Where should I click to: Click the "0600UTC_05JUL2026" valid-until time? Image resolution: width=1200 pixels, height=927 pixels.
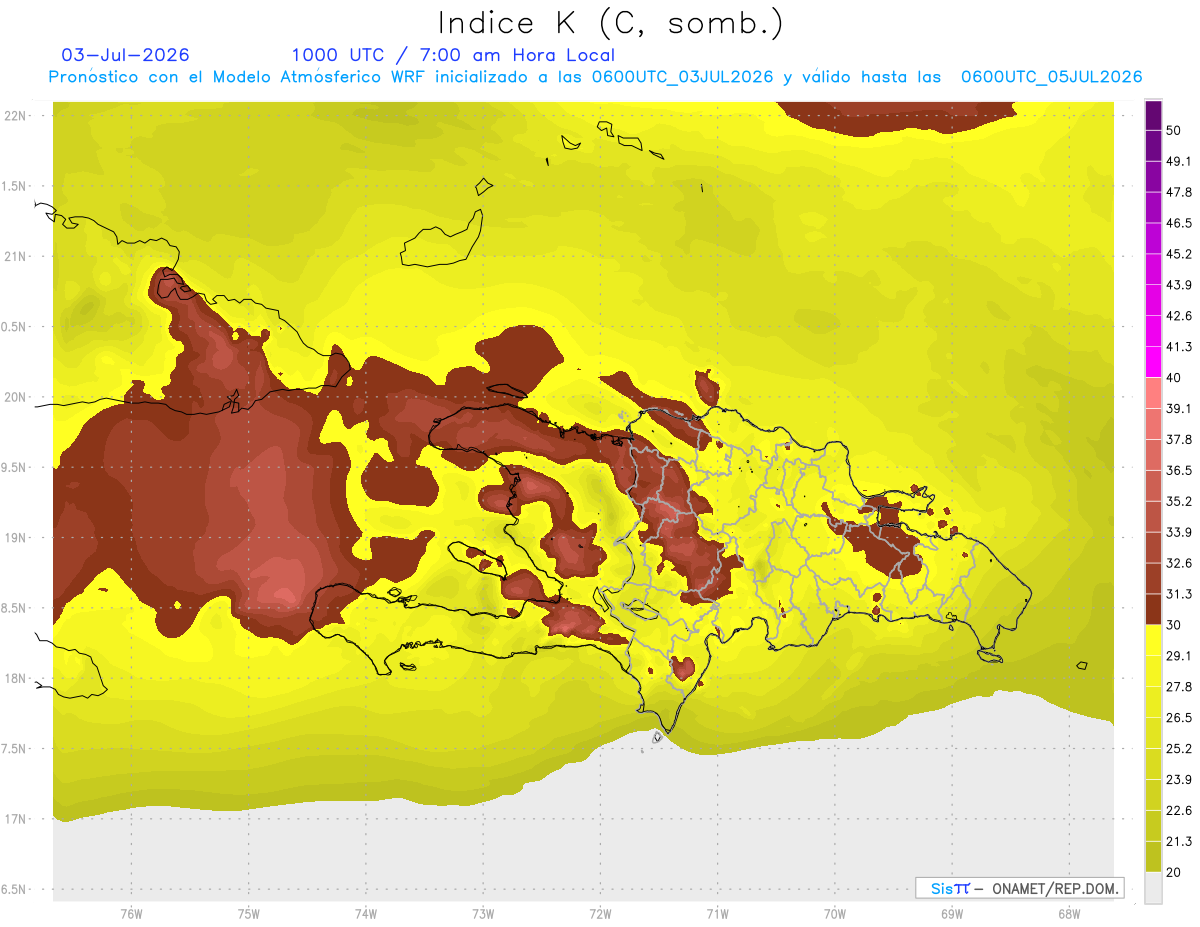(1051, 77)
